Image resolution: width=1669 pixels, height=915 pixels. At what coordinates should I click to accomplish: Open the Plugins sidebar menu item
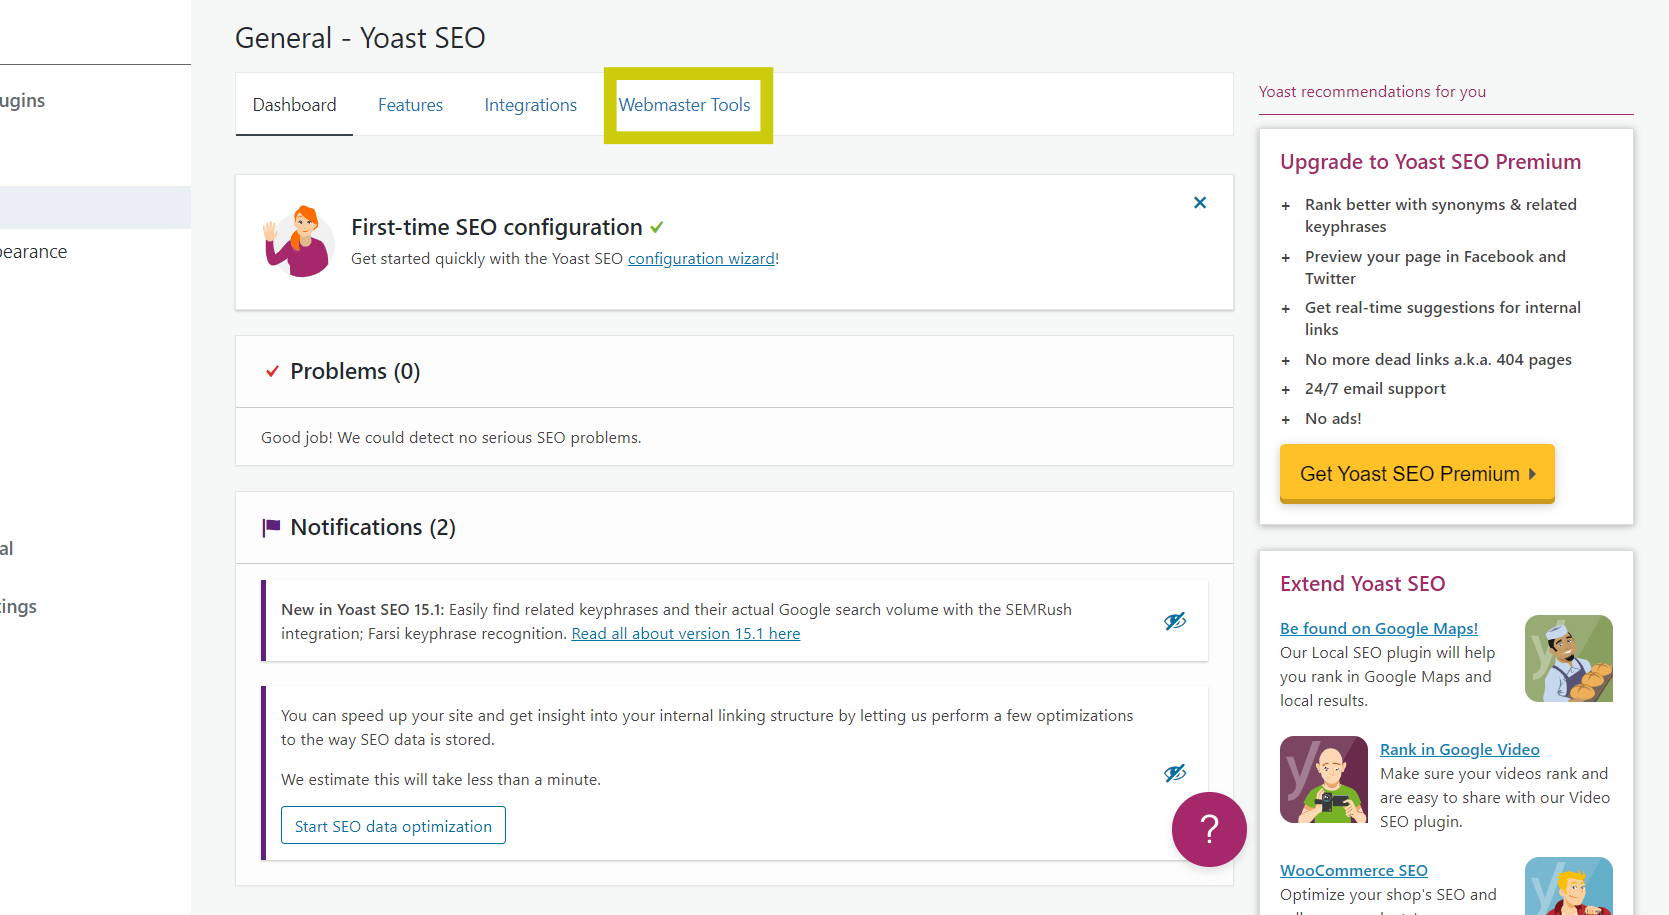click(x=22, y=101)
